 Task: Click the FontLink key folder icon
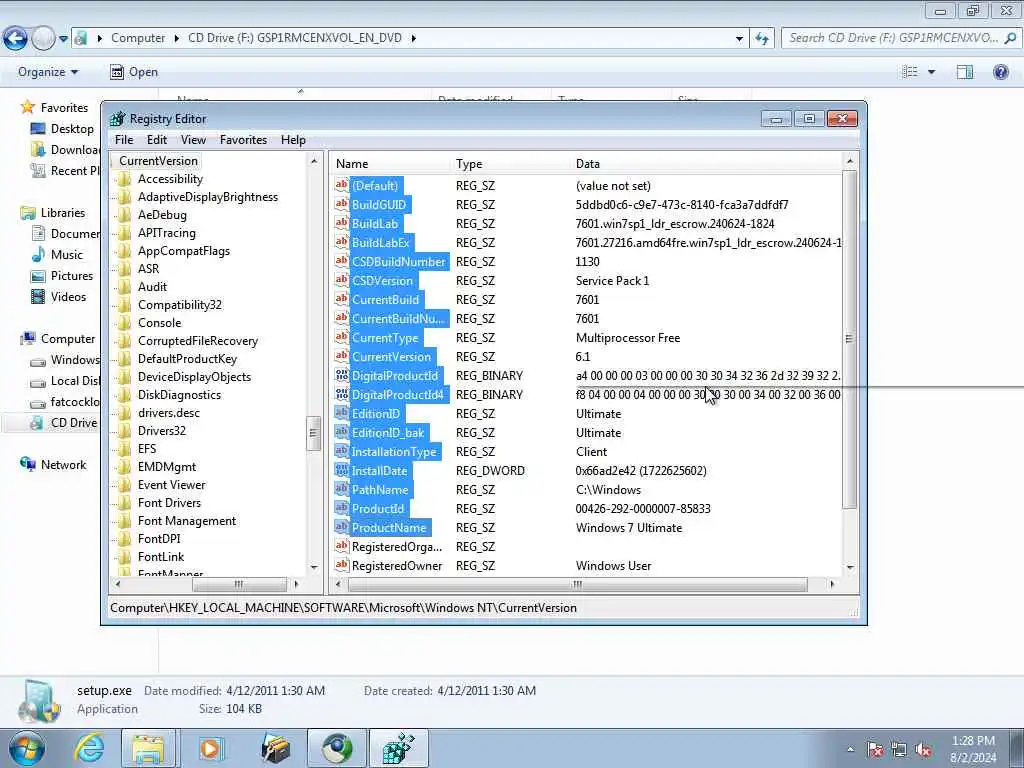pyautogui.click(x=124, y=556)
